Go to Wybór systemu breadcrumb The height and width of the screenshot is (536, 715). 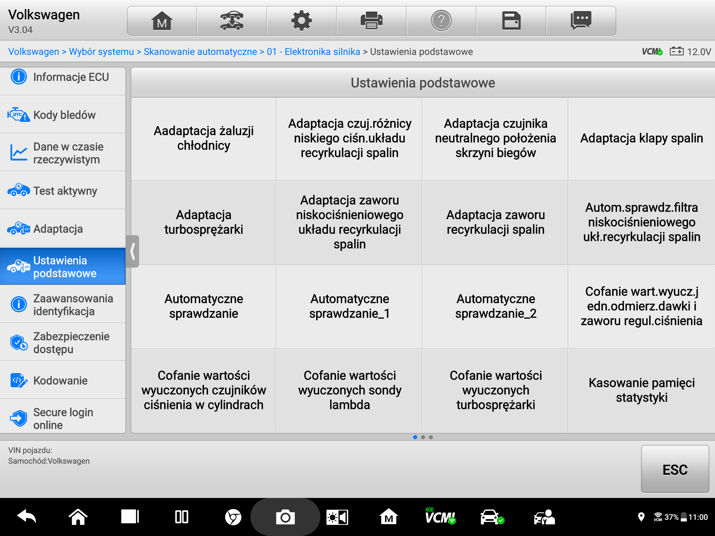click(101, 52)
